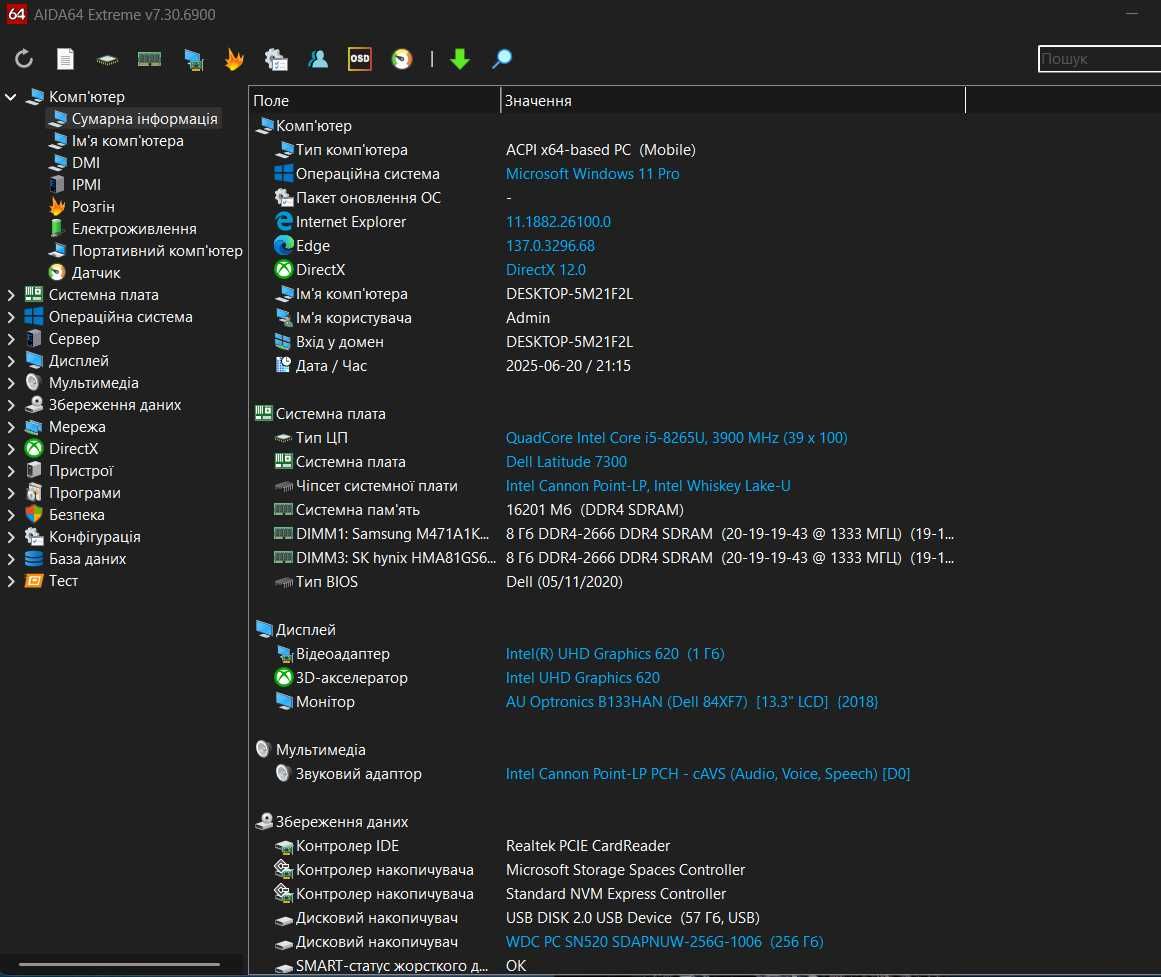The image size is (1161, 977).
Task: Select the Дата / Час row
Action: point(607,366)
